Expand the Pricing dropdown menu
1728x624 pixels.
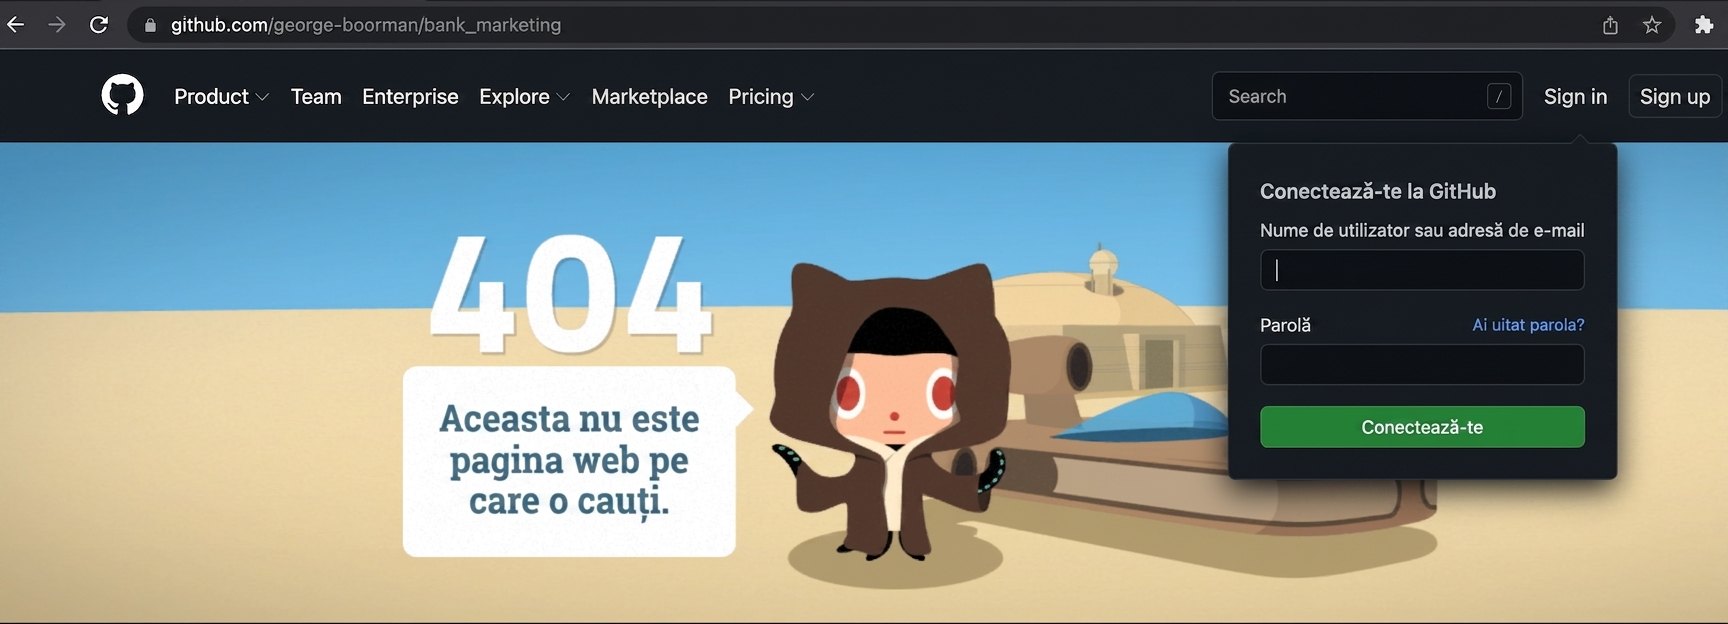pos(771,97)
